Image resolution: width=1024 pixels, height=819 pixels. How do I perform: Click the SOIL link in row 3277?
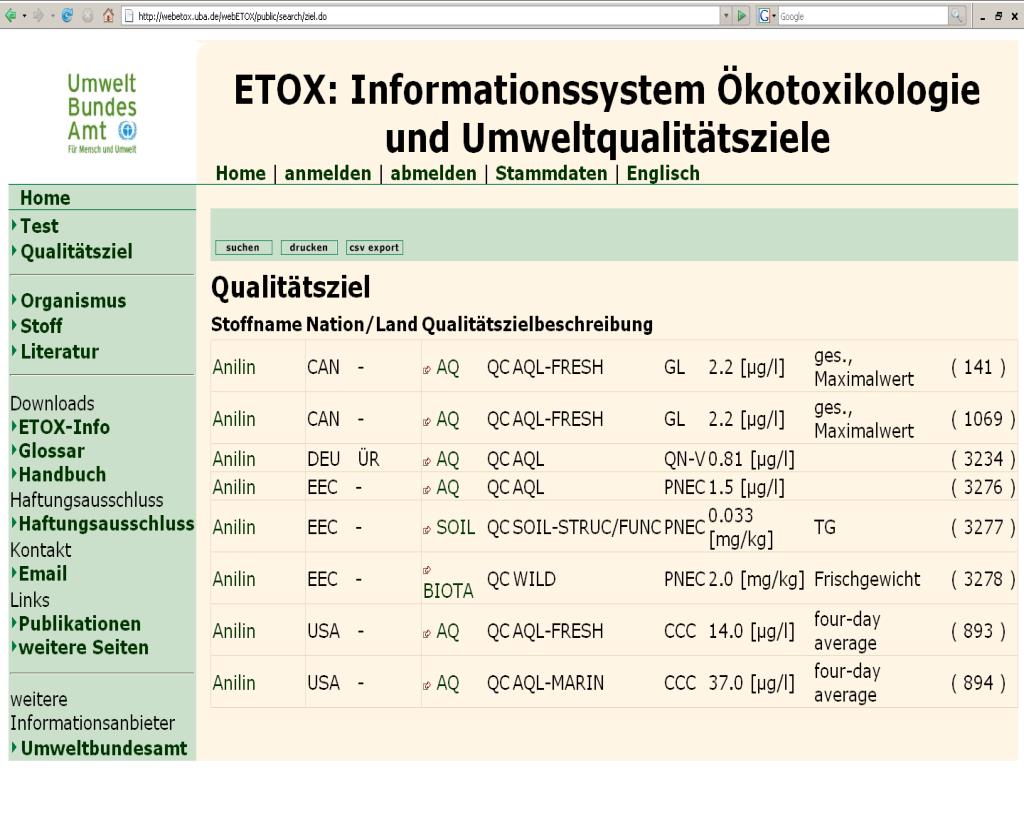coord(455,527)
